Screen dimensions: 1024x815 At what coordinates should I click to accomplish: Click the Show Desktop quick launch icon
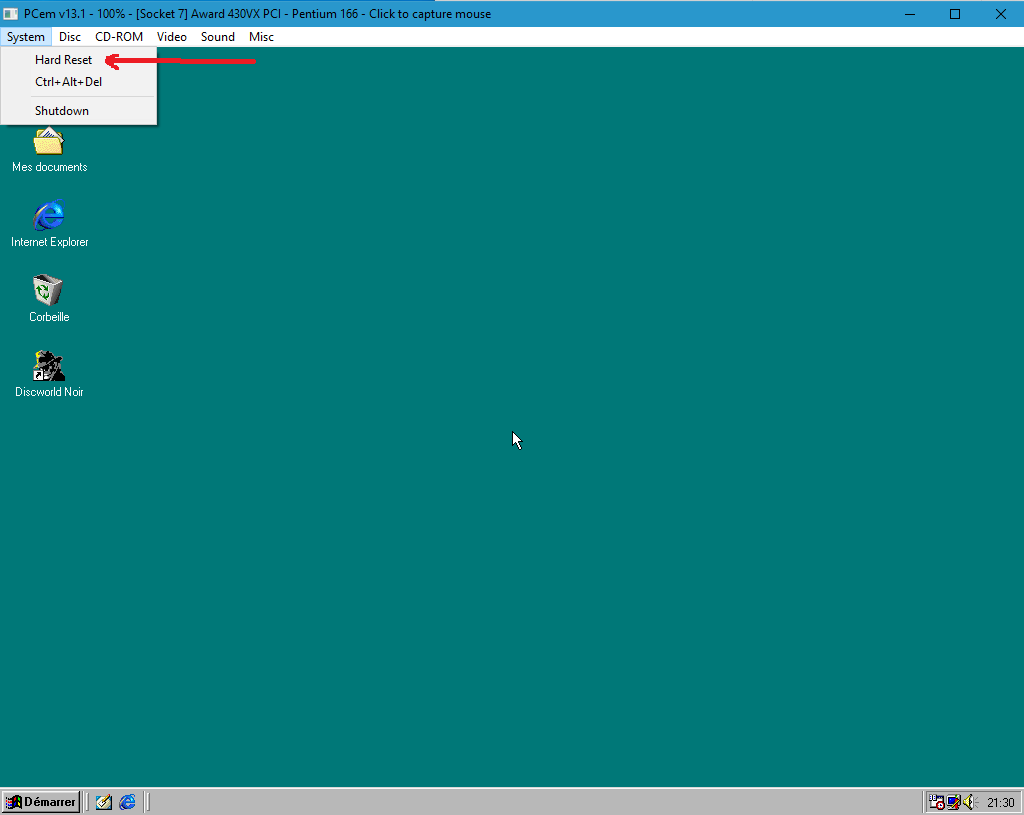tap(104, 802)
